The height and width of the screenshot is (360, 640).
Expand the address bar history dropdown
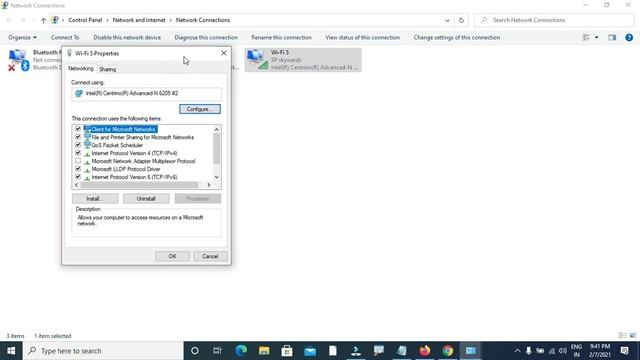[x=447, y=20]
